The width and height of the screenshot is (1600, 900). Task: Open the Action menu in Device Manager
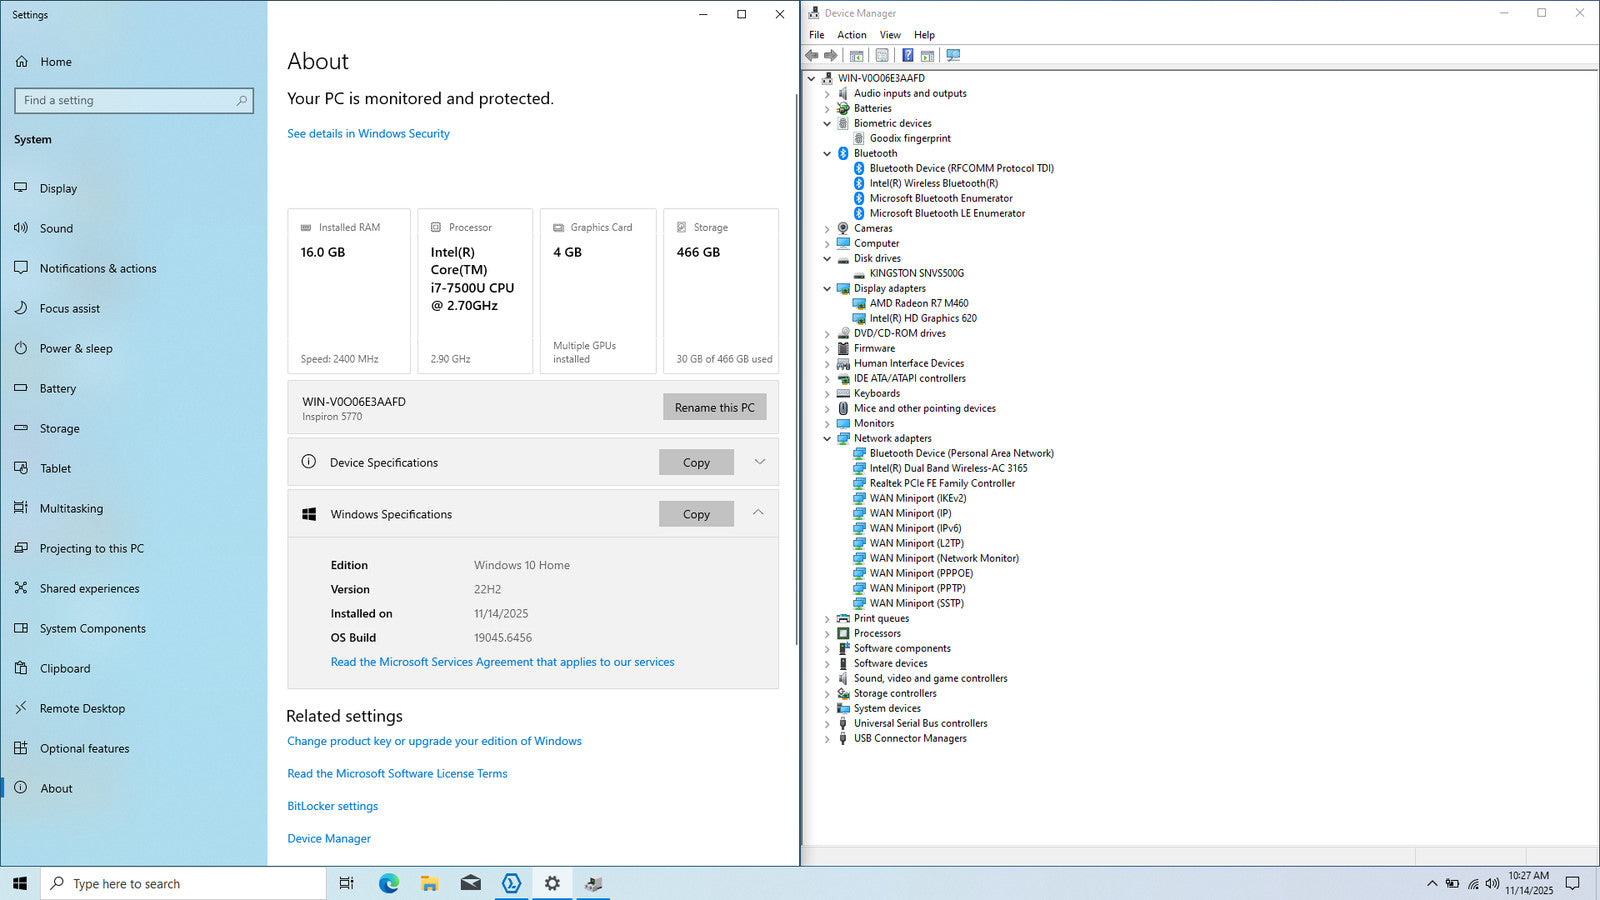tap(851, 35)
